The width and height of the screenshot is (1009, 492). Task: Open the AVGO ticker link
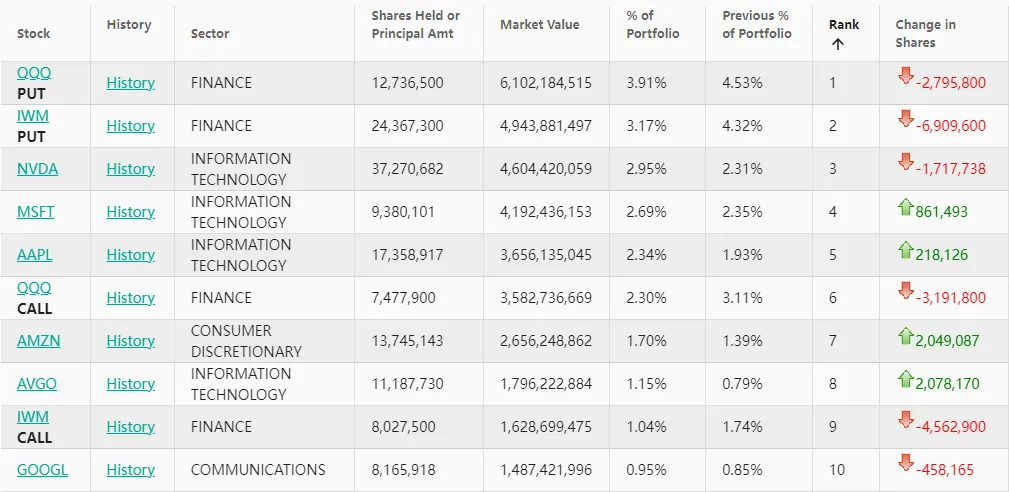pos(37,383)
